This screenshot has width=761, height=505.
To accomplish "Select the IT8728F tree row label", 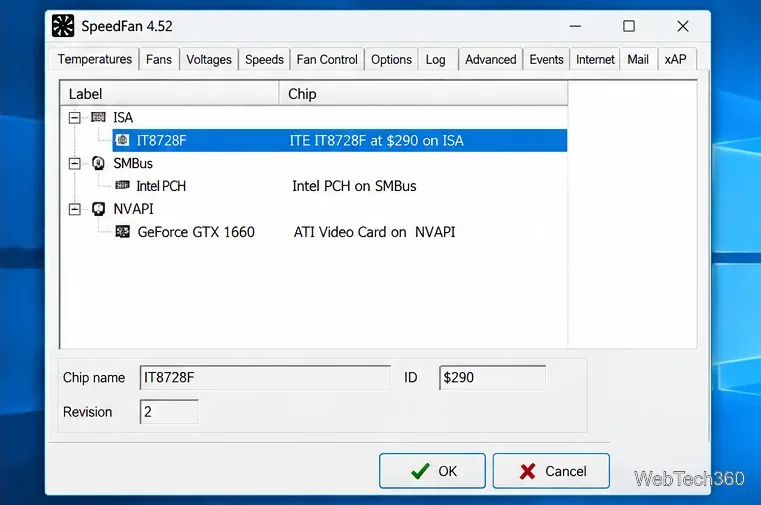I will (x=161, y=141).
